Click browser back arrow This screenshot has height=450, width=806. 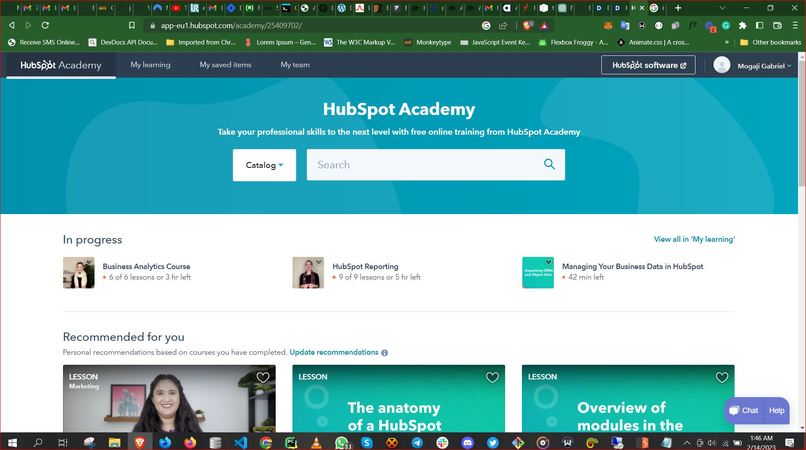pyautogui.click(x=11, y=25)
